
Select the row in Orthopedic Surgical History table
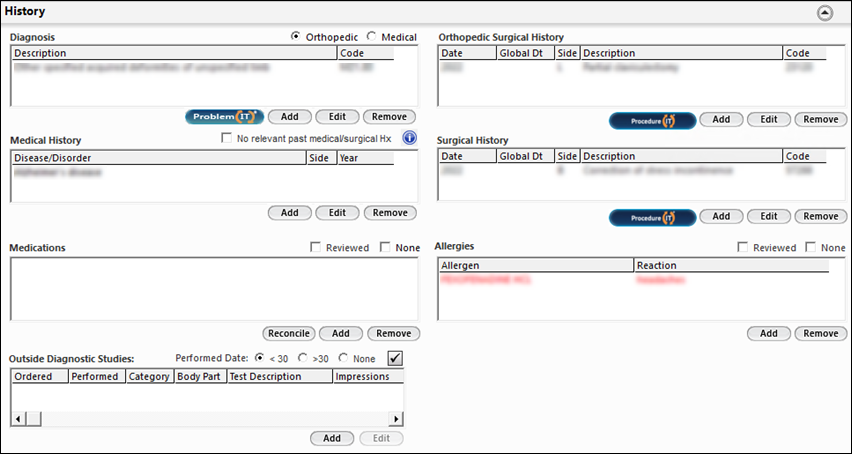coord(632,68)
